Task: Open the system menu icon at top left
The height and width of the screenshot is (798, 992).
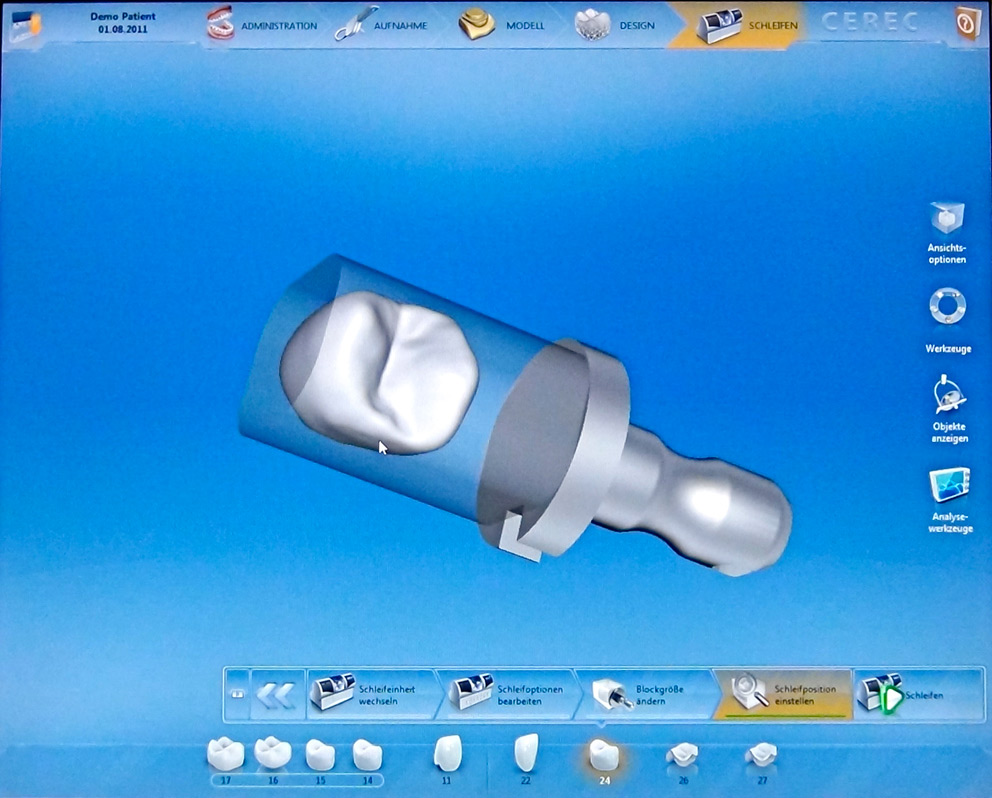Action: tap(24, 24)
